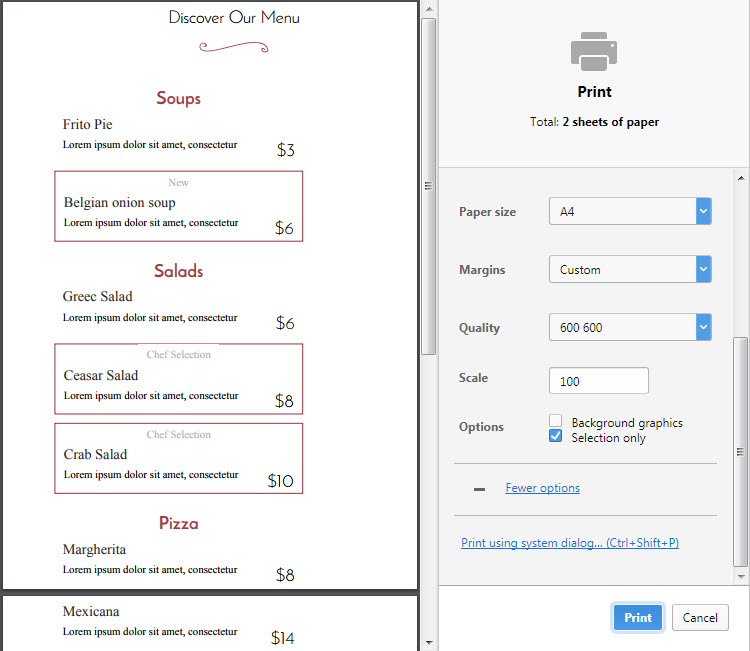Click the preview scrollbar's up arrow

click(428, 9)
